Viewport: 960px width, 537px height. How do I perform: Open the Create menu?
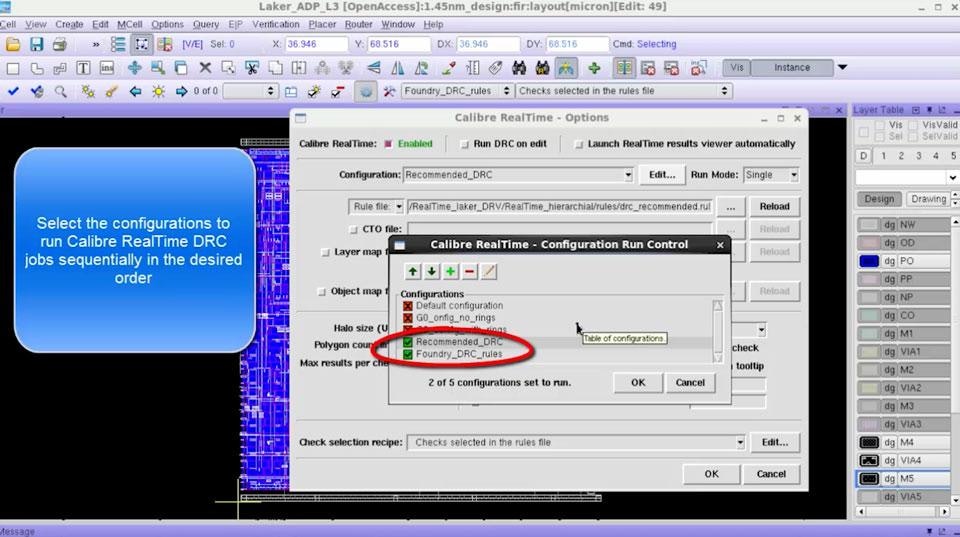[69, 24]
